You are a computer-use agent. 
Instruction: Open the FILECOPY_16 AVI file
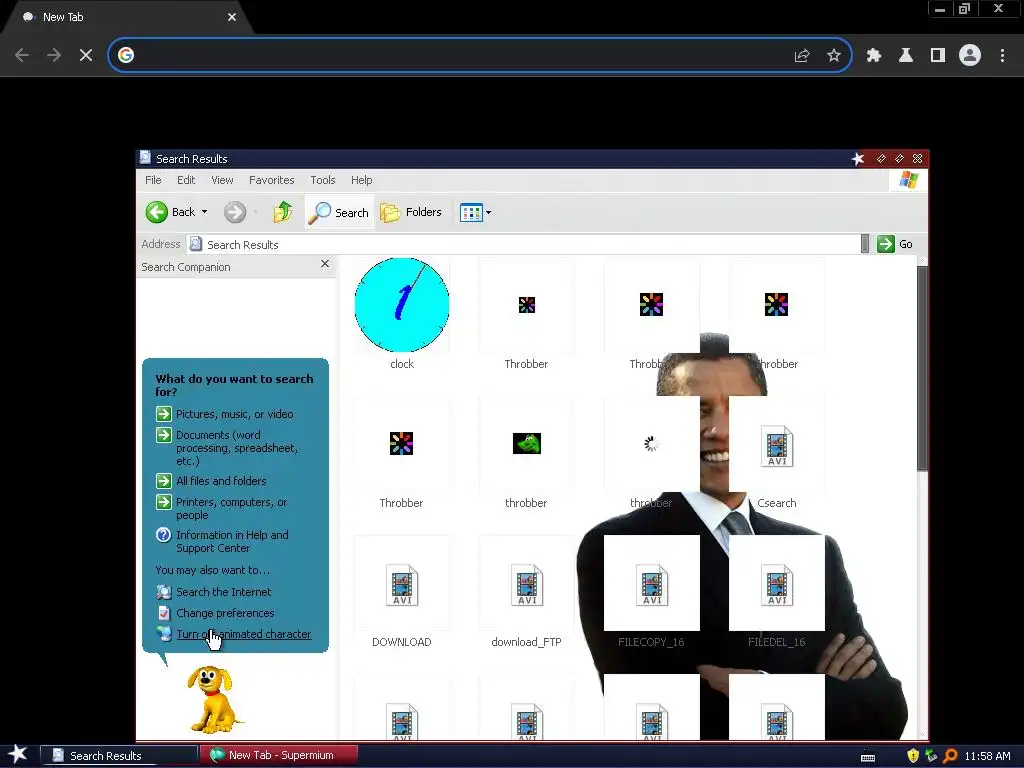(x=651, y=585)
